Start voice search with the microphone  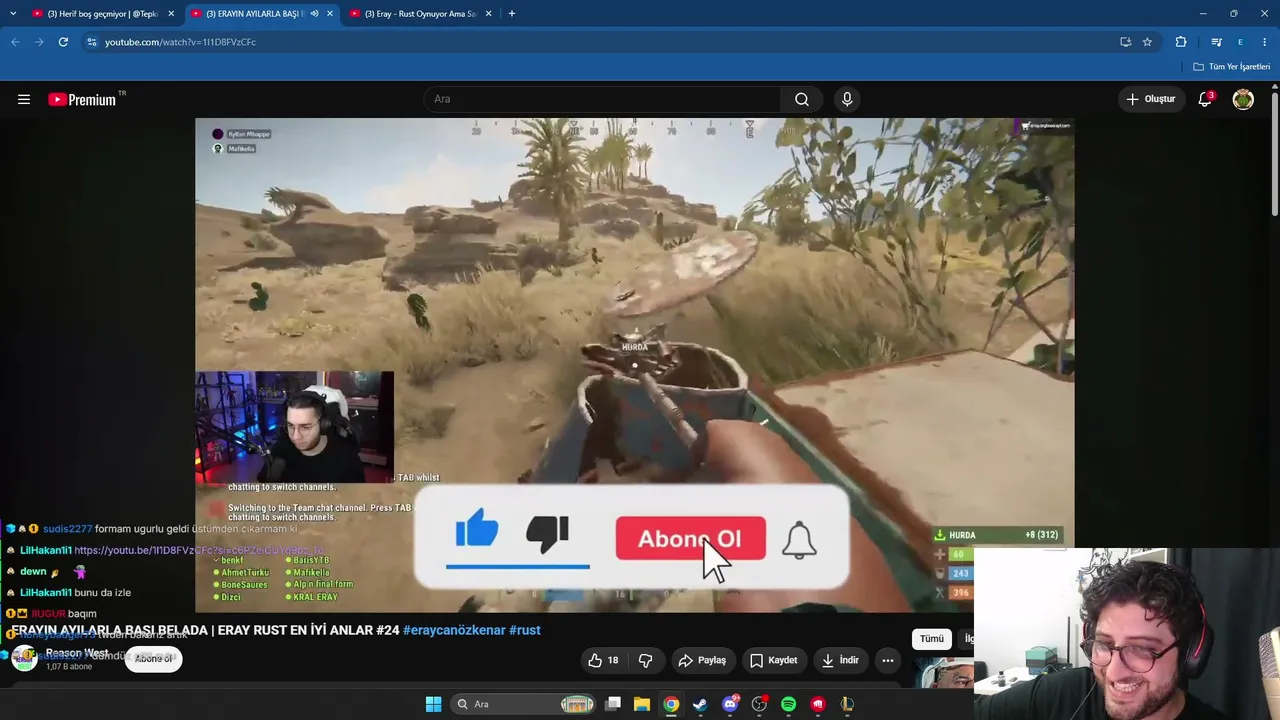847,99
